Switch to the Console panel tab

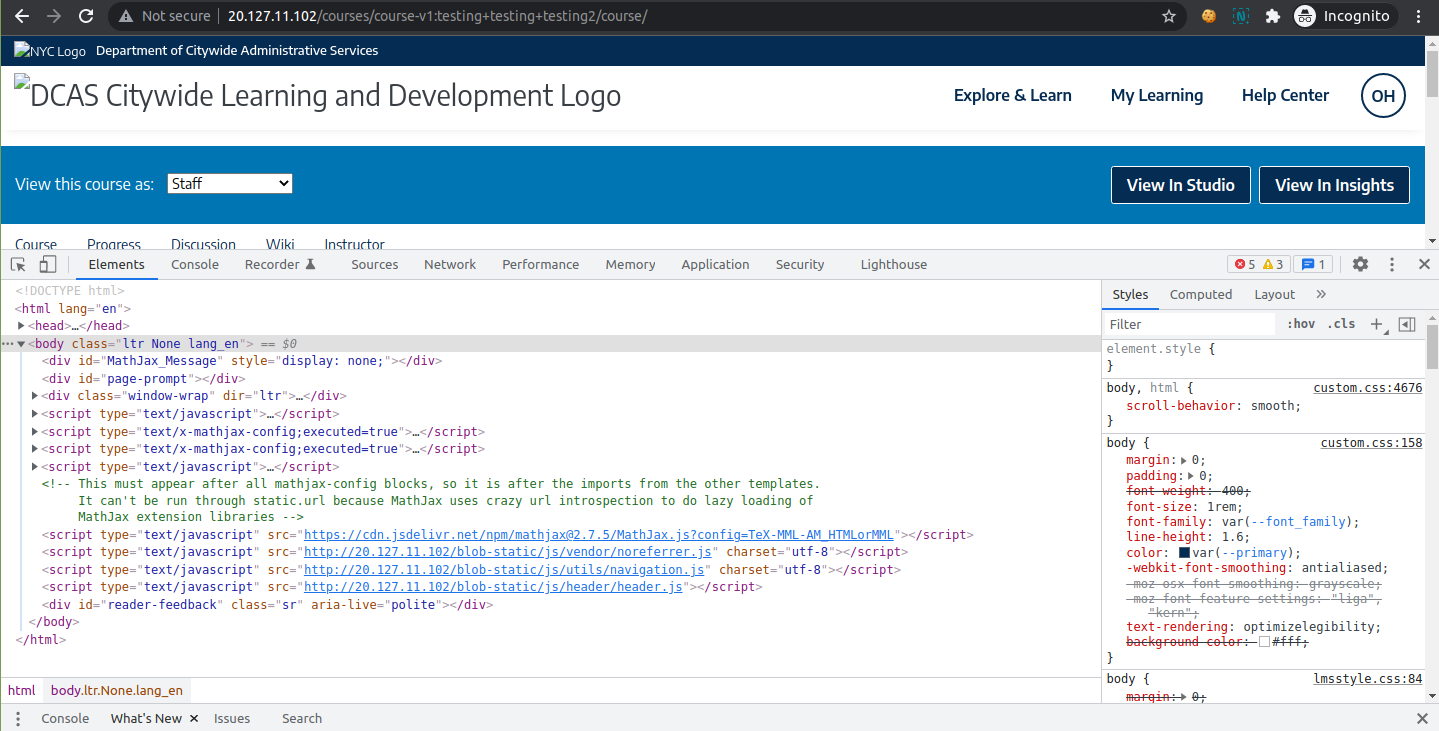click(x=195, y=264)
